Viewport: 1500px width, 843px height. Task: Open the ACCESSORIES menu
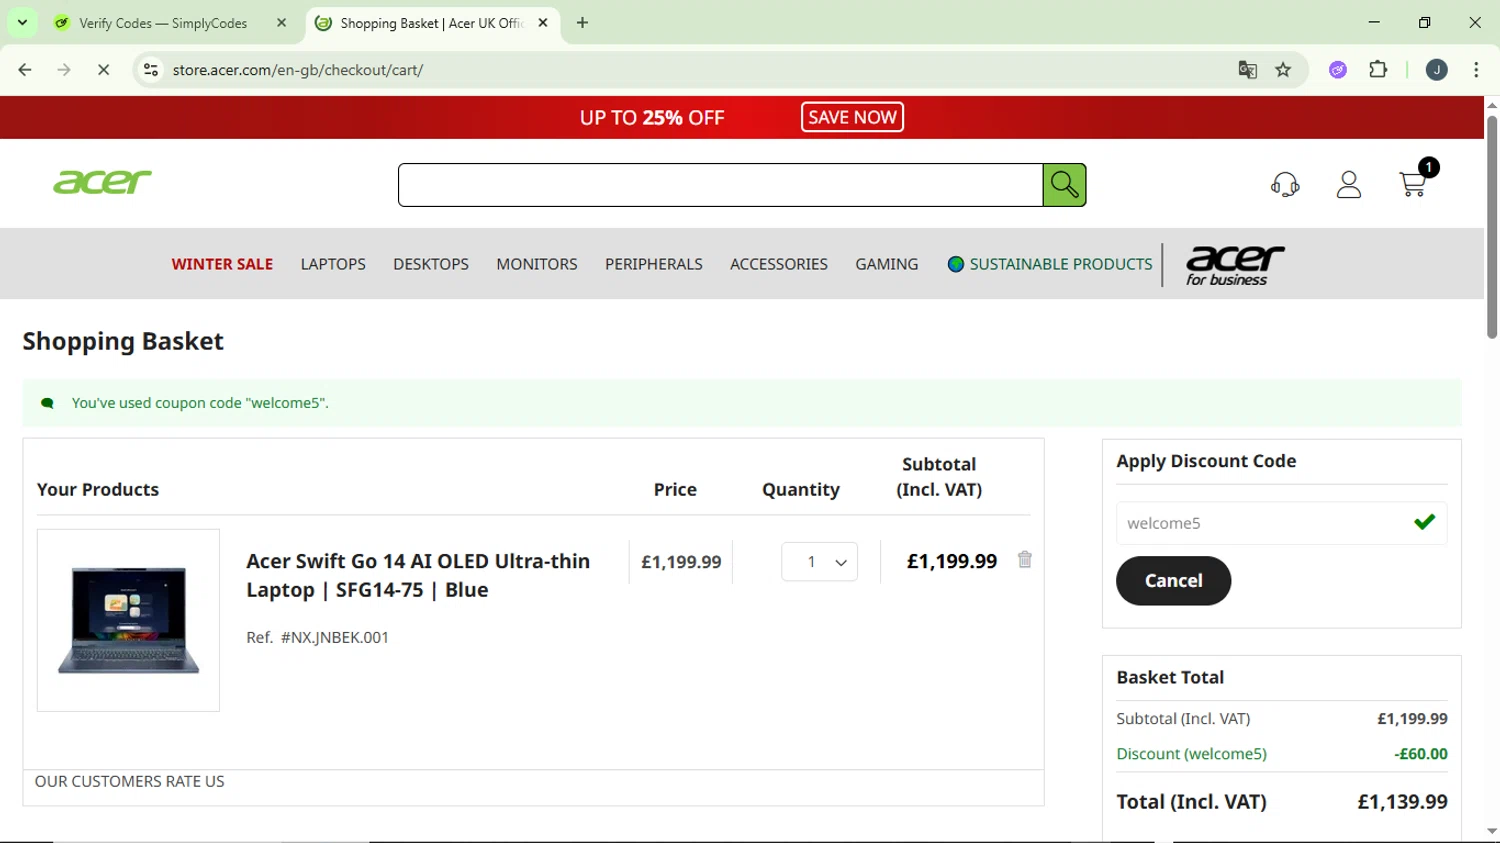pyautogui.click(x=779, y=264)
